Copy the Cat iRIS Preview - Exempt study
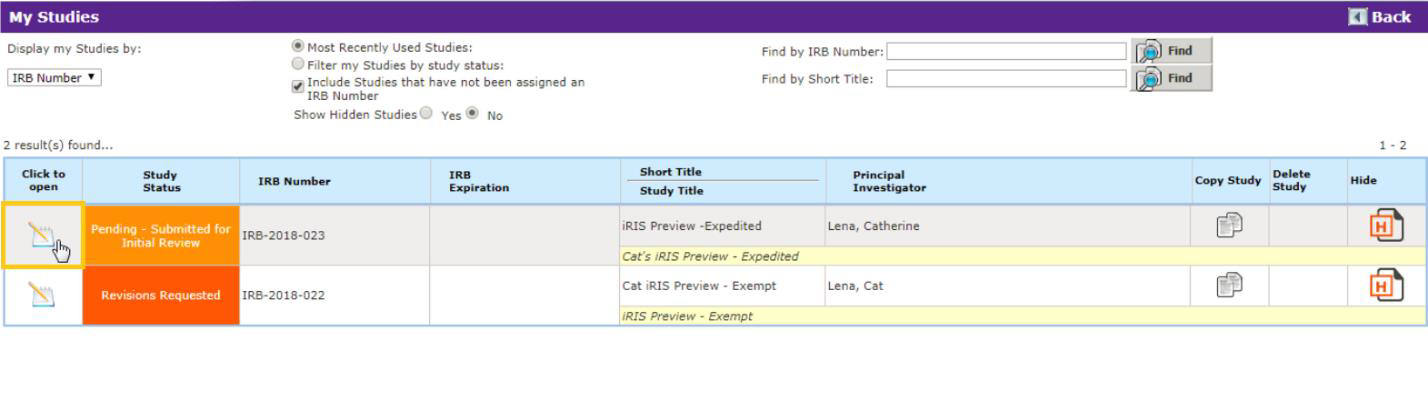The height and width of the screenshot is (401, 1428). 1228,287
